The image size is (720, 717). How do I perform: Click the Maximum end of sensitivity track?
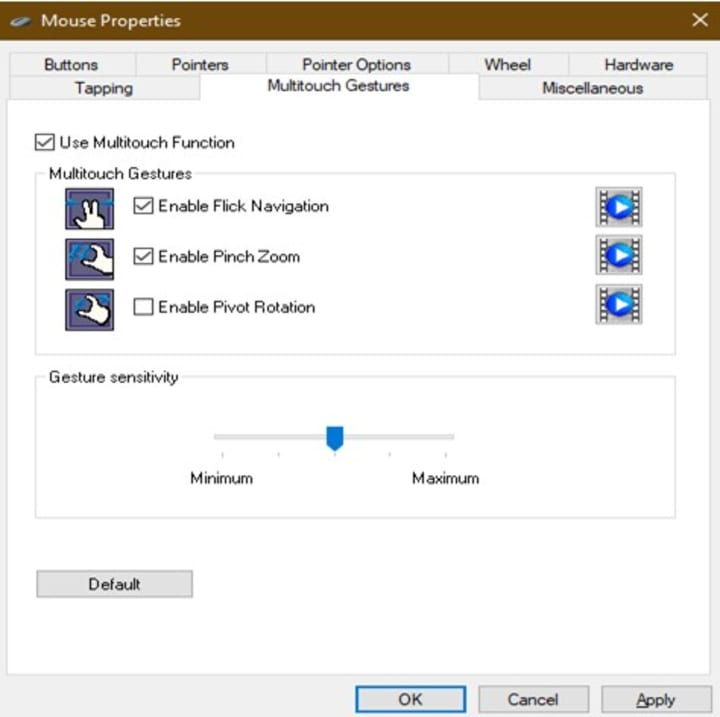(446, 437)
